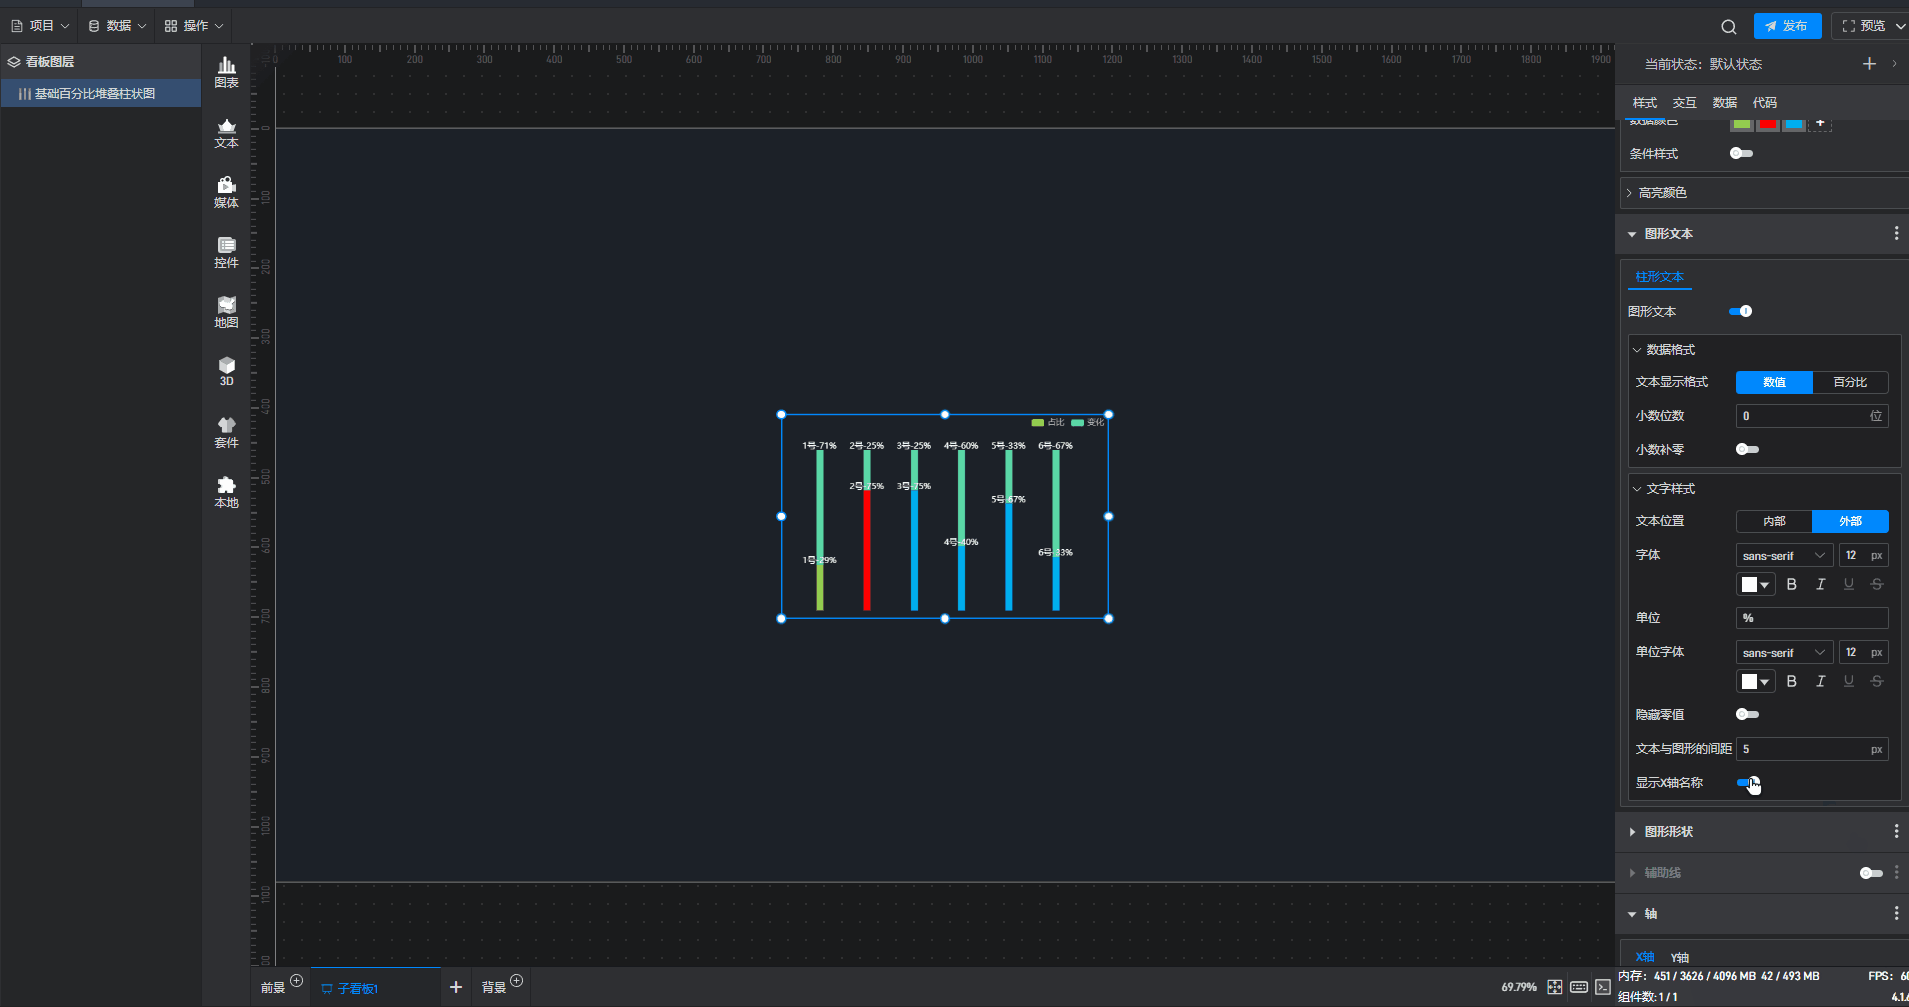Click the 发布 publish button

coord(1787,26)
